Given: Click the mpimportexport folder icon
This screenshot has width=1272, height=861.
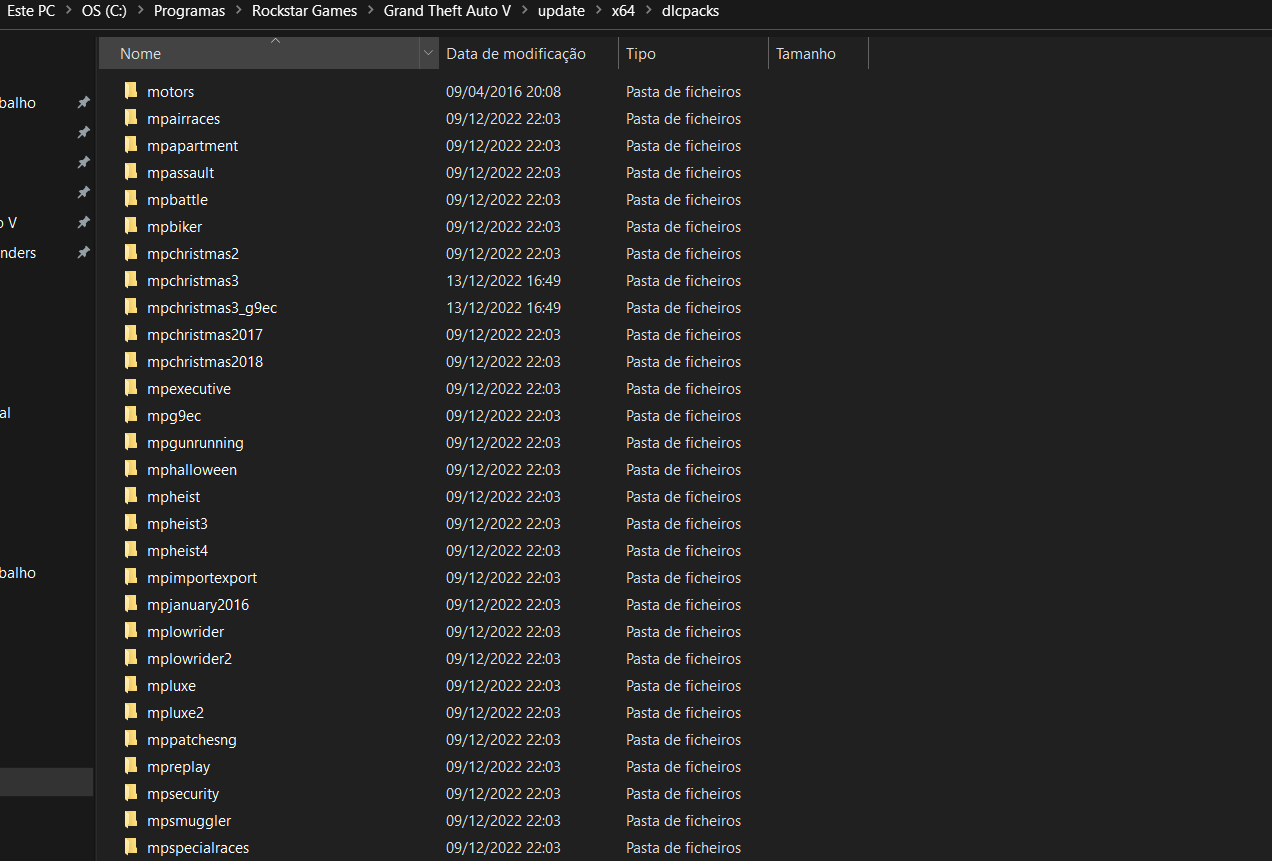Looking at the screenshot, I should (x=130, y=577).
